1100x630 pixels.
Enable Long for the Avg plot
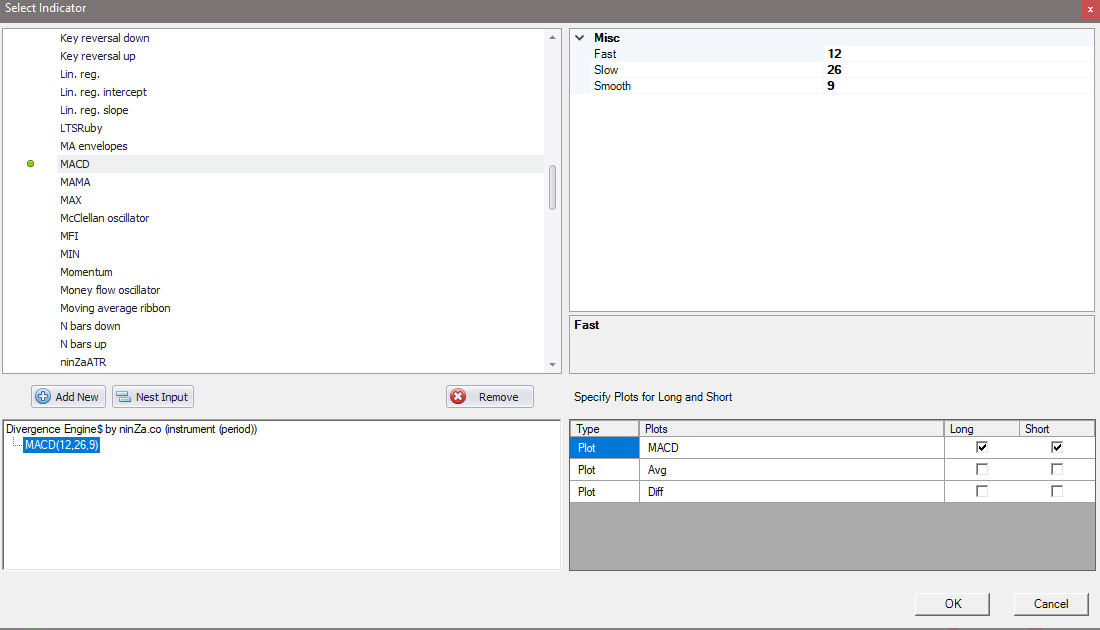pyautogui.click(x=981, y=469)
